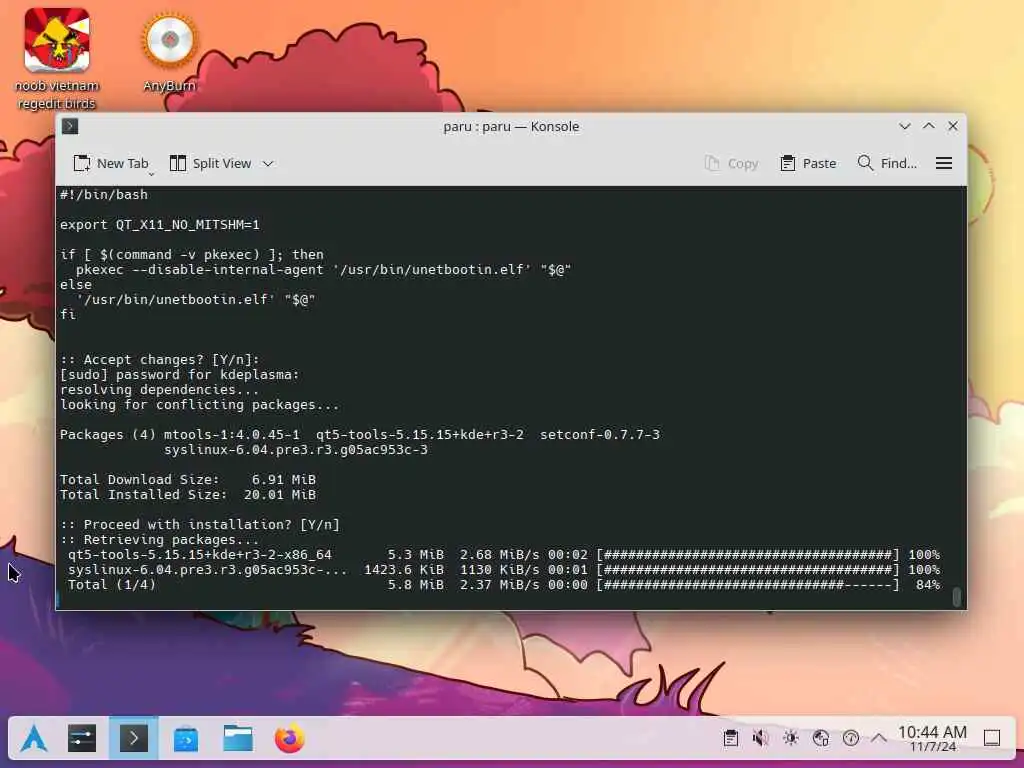Click the 'Proceed with installation? [Y/n]' line
1024x768 pixels.
click(x=200, y=524)
